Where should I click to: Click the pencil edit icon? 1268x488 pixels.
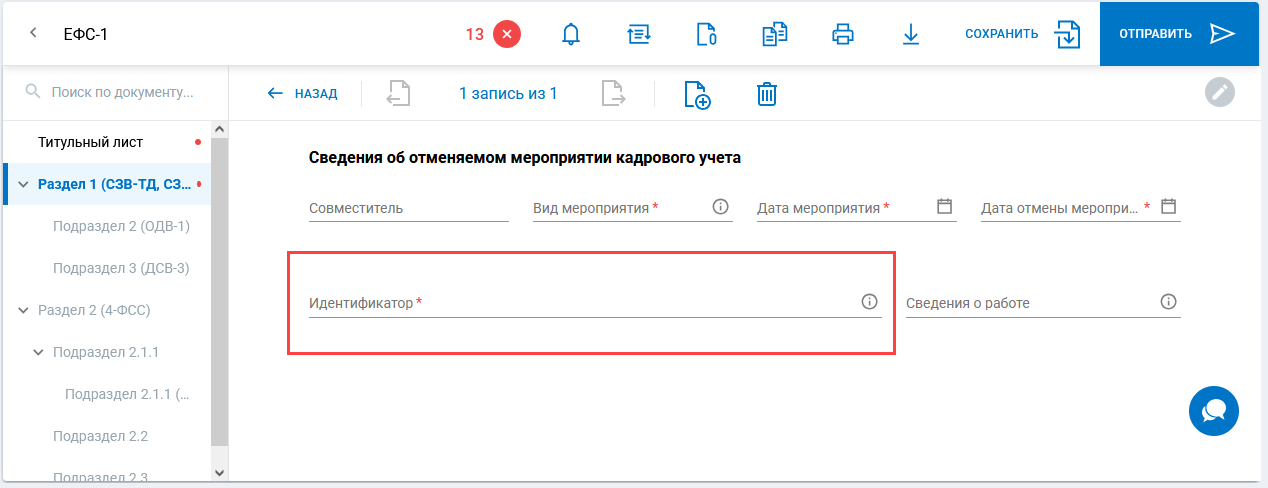(x=1220, y=92)
